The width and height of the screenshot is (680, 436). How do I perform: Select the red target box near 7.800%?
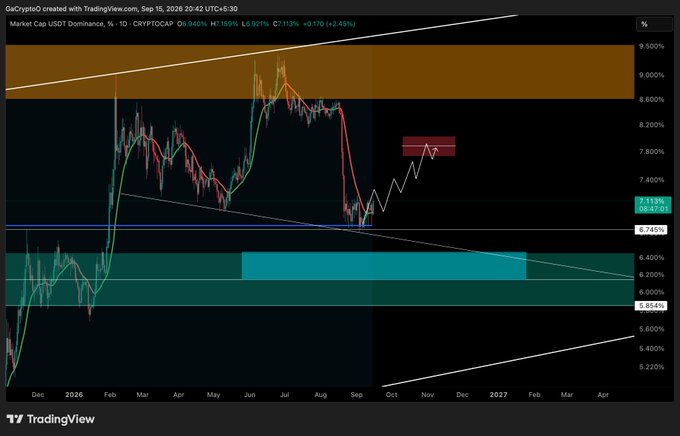pos(429,146)
